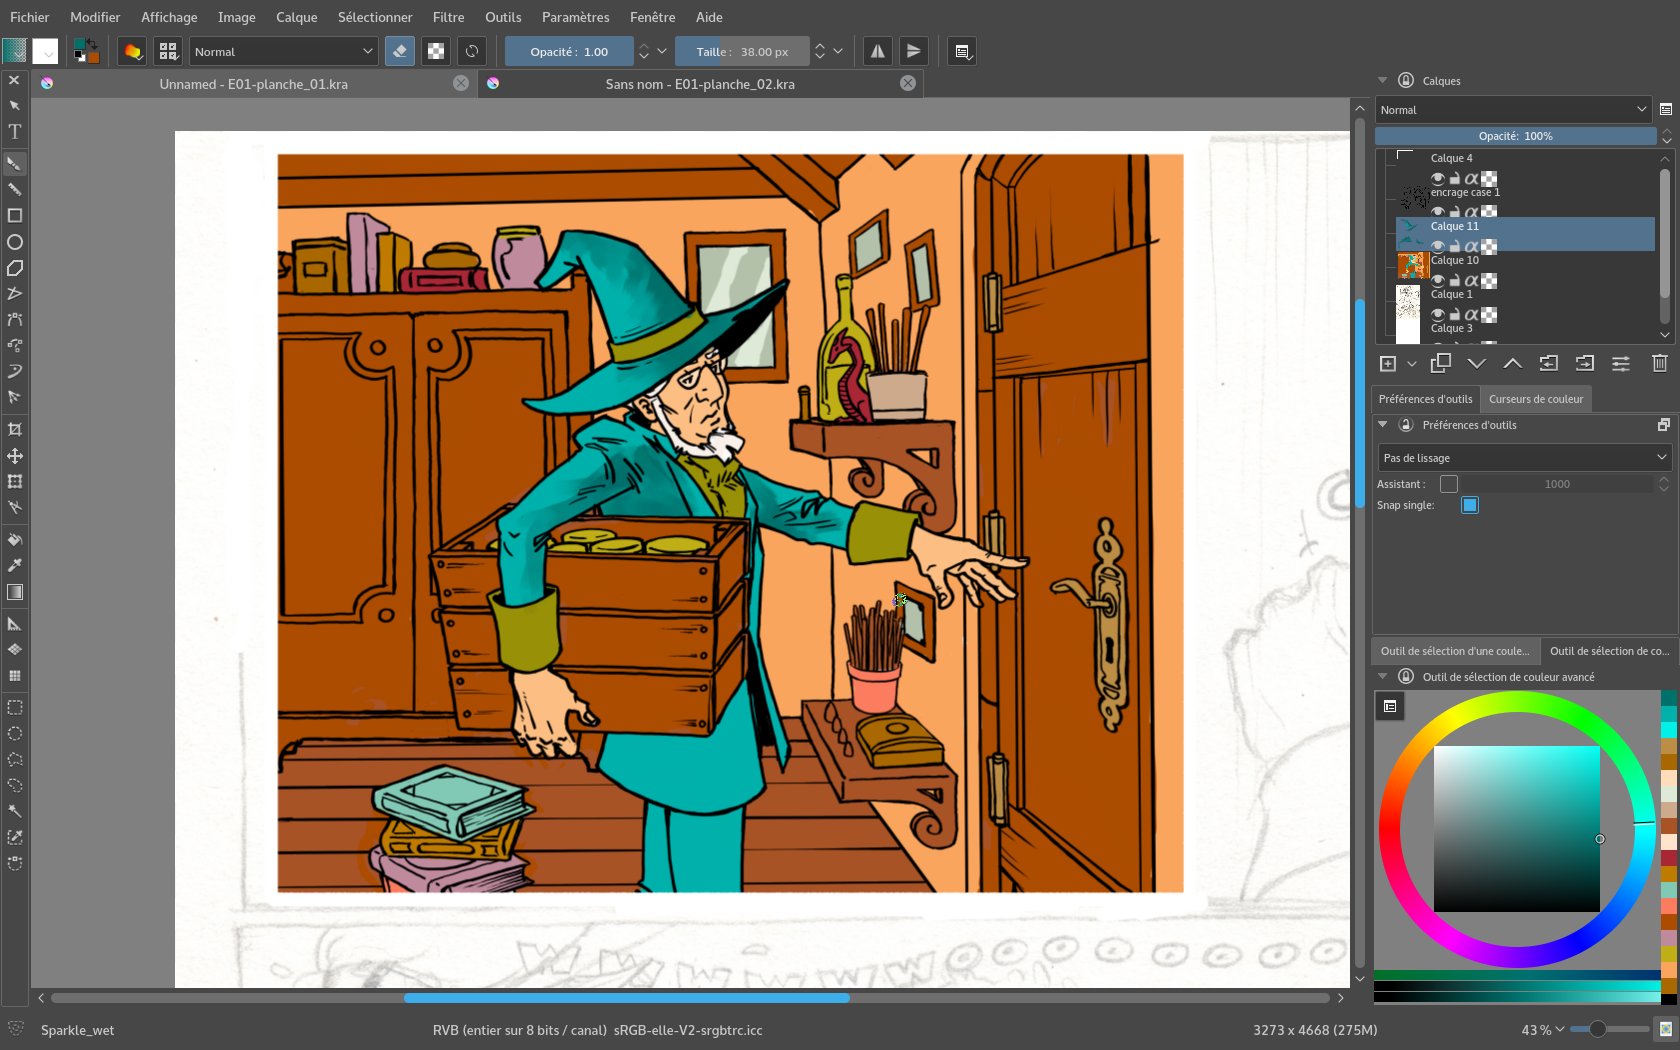Select the Calque 10 layer
The width and height of the screenshot is (1680, 1050).
(1525, 268)
